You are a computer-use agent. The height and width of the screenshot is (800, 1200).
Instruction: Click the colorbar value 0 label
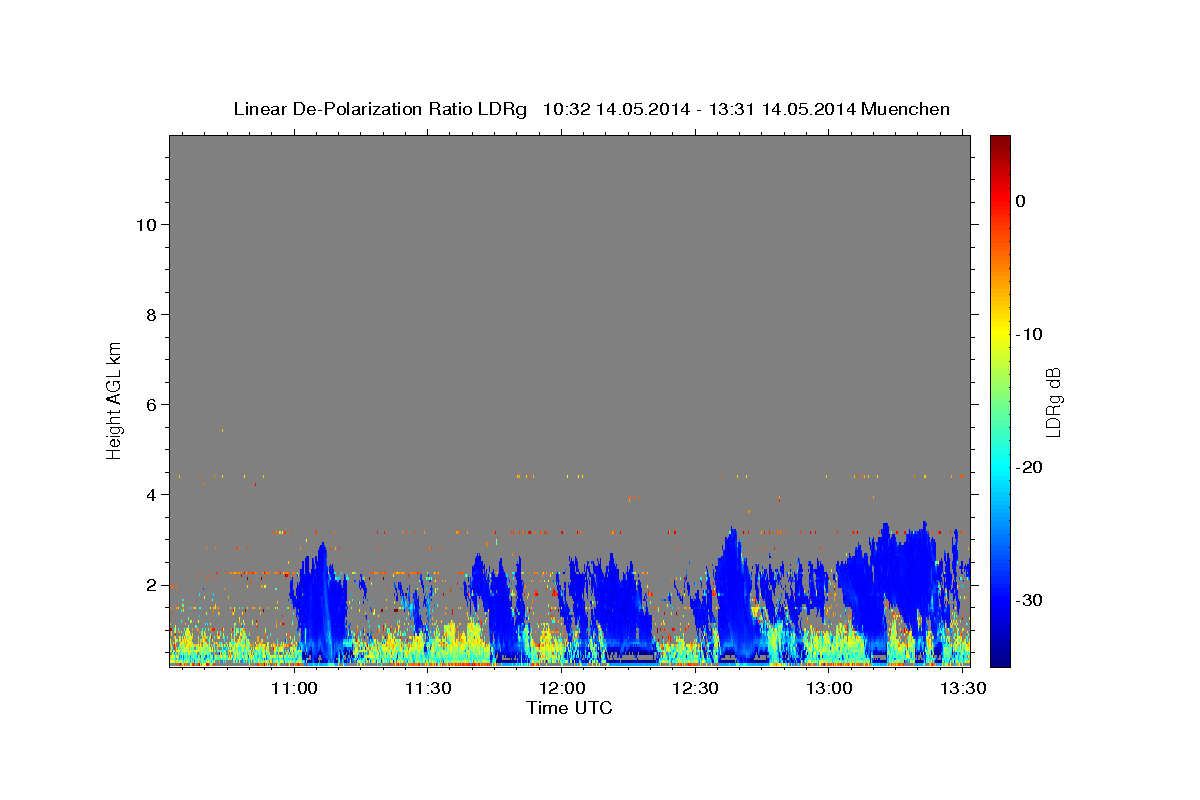(x=1021, y=201)
